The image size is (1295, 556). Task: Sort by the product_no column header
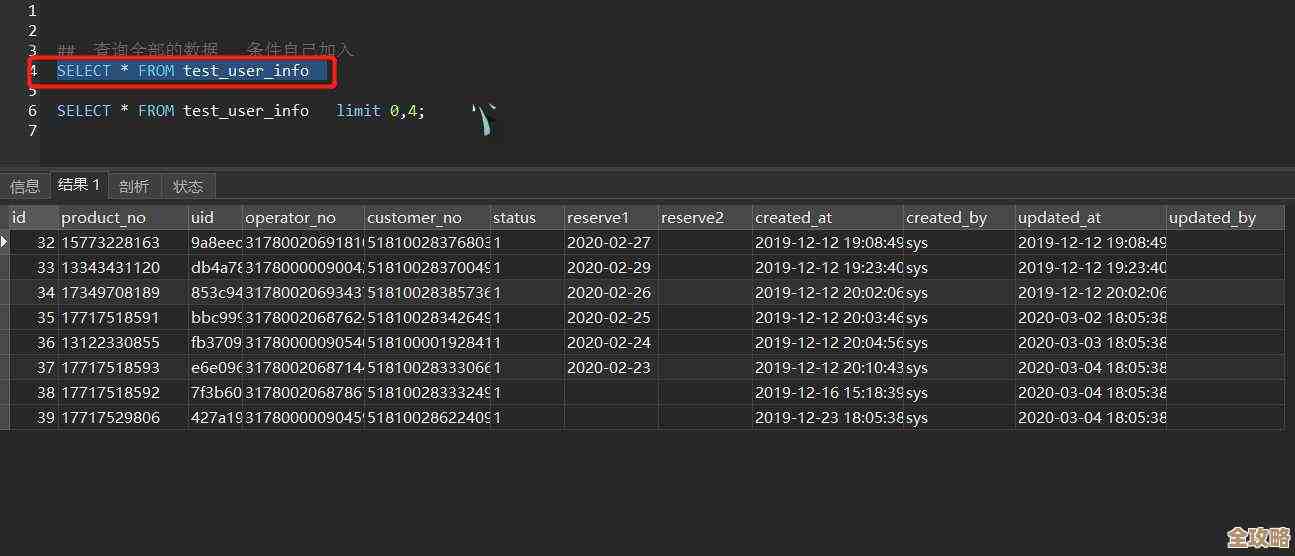point(123,217)
